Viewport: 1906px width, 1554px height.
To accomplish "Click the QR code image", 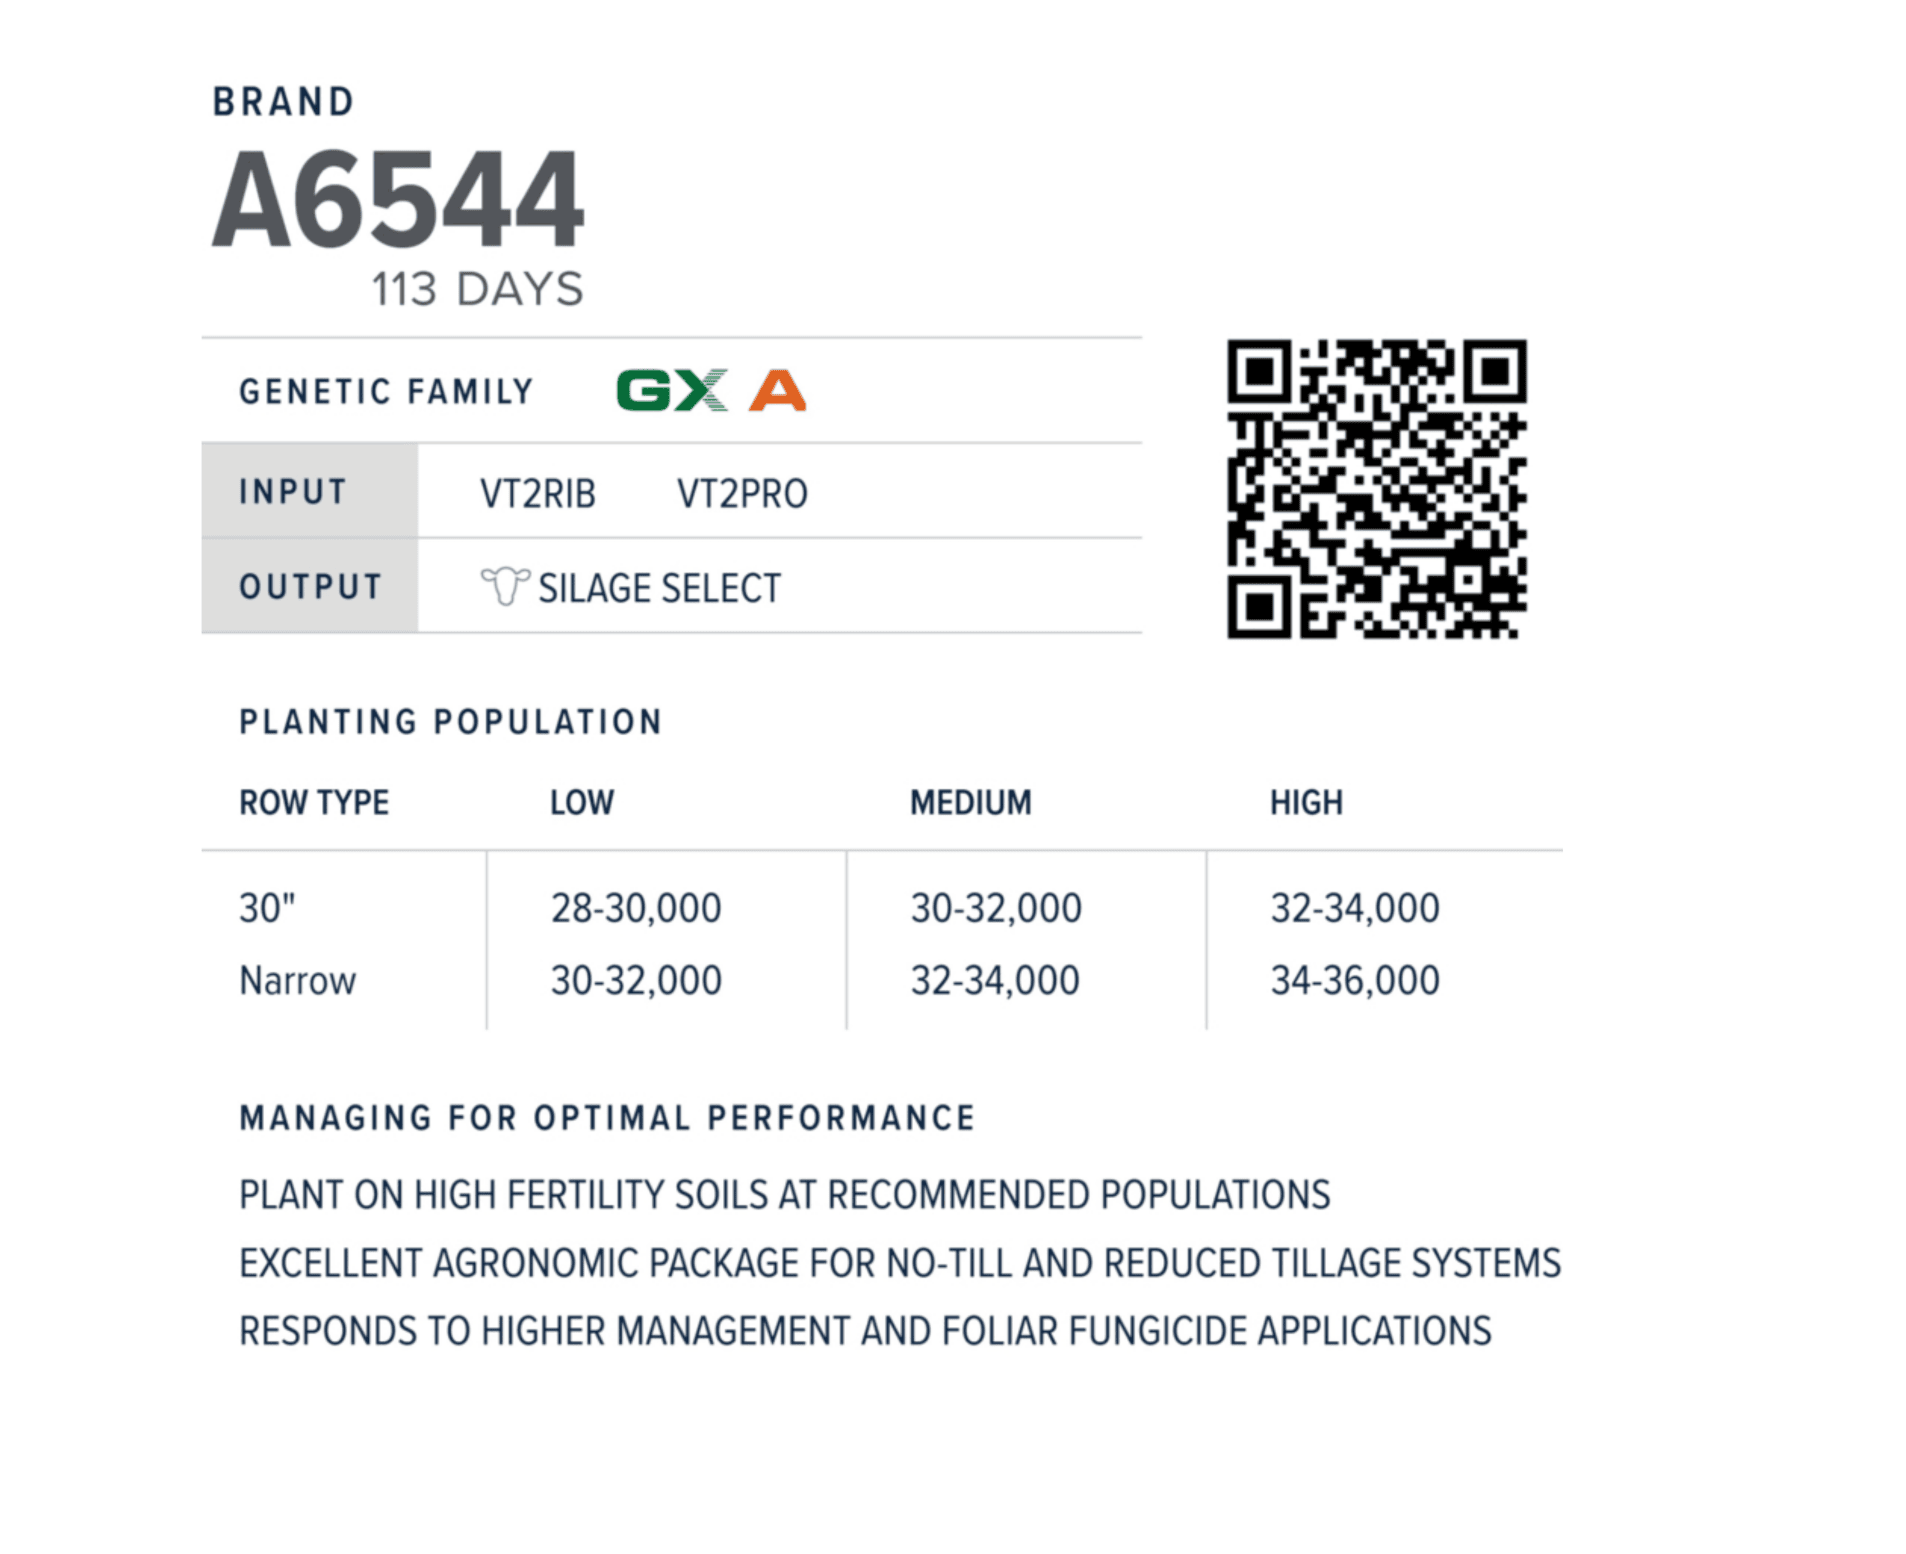I will click(1375, 488).
